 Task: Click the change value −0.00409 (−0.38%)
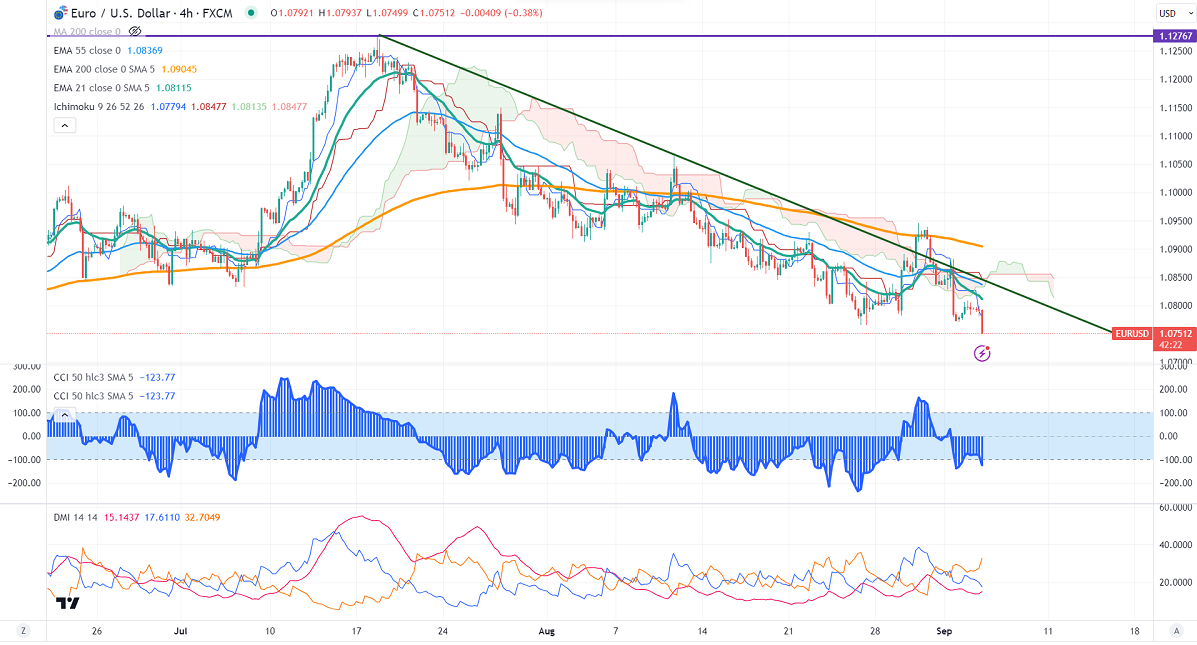point(502,13)
